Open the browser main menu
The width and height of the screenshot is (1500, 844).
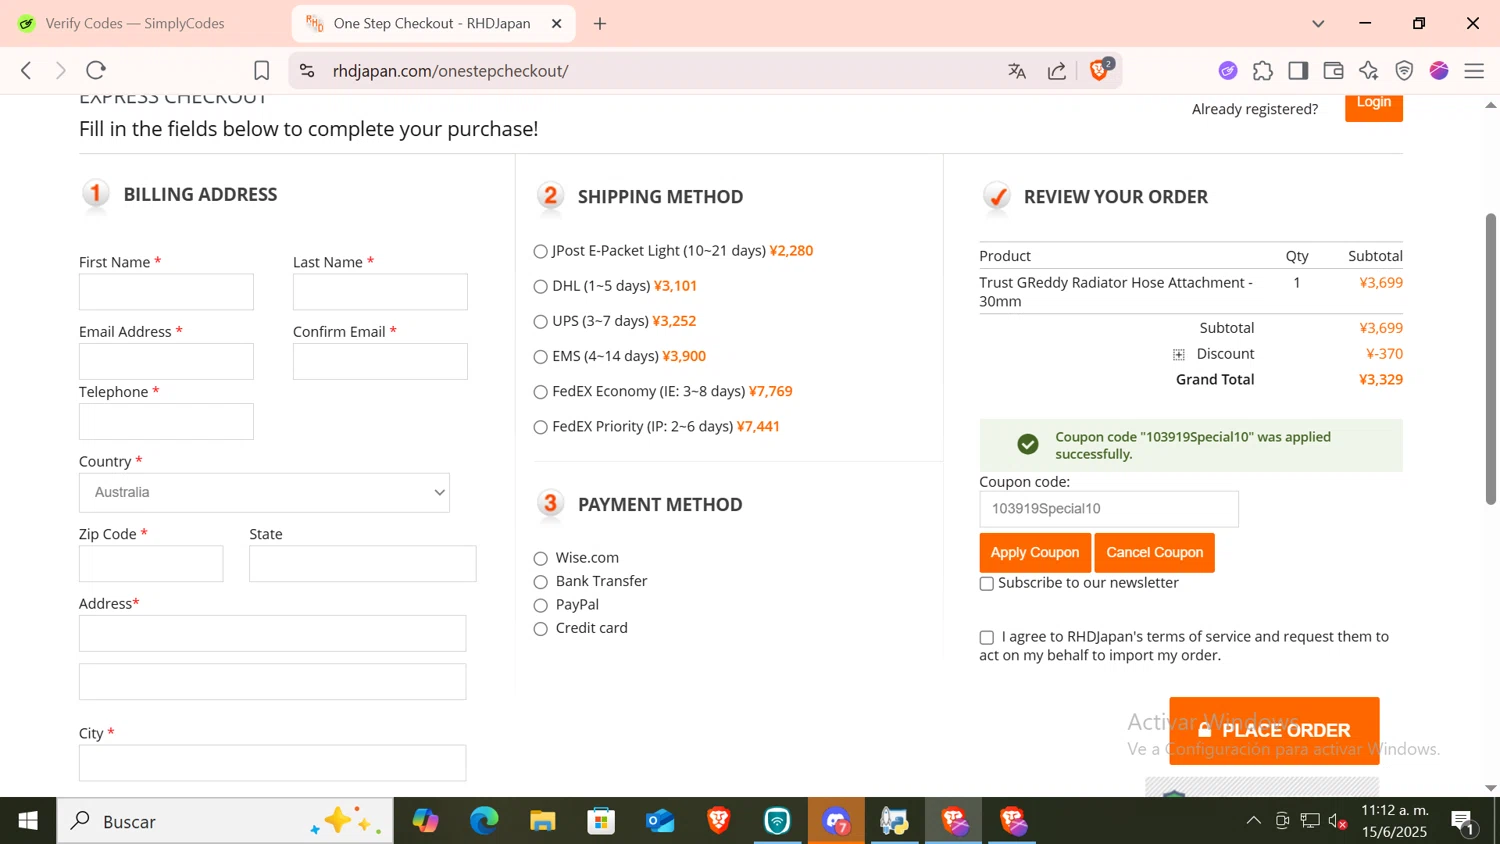click(1474, 70)
